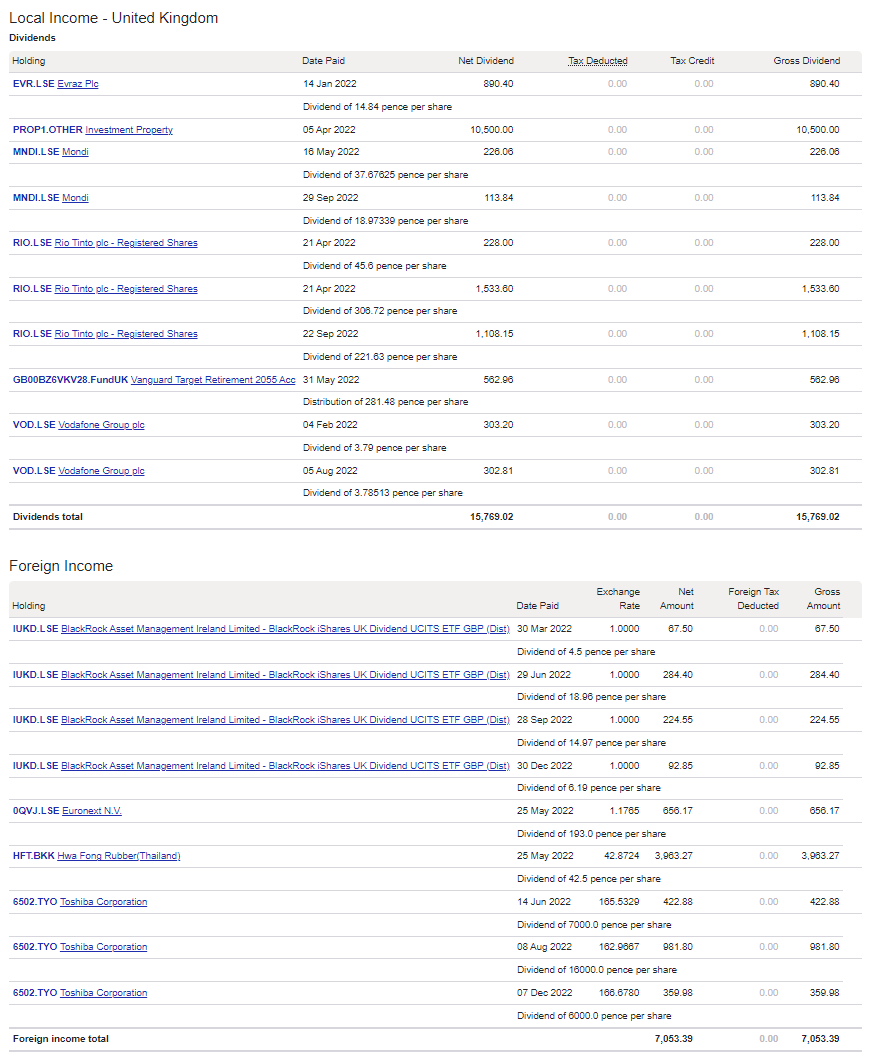Viewport: 873px width, 1056px height.
Task: Open the iShares UK Dividend link dated 30 Mar 2022
Action: pos(285,628)
